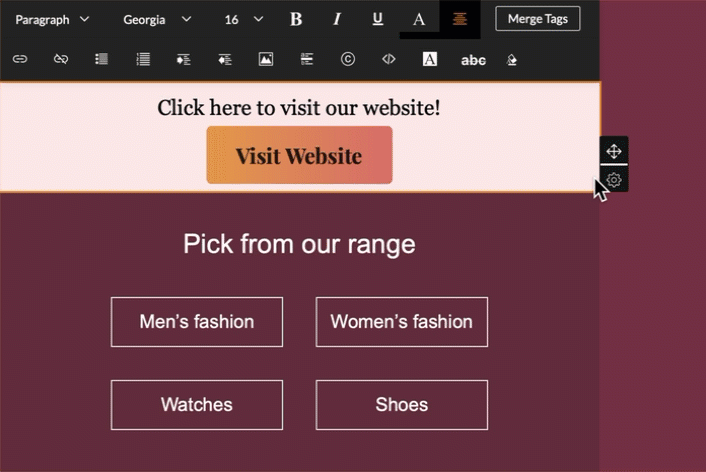Open the Paragraph style dropdown
The height and width of the screenshot is (472, 706).
click(52, 19)
